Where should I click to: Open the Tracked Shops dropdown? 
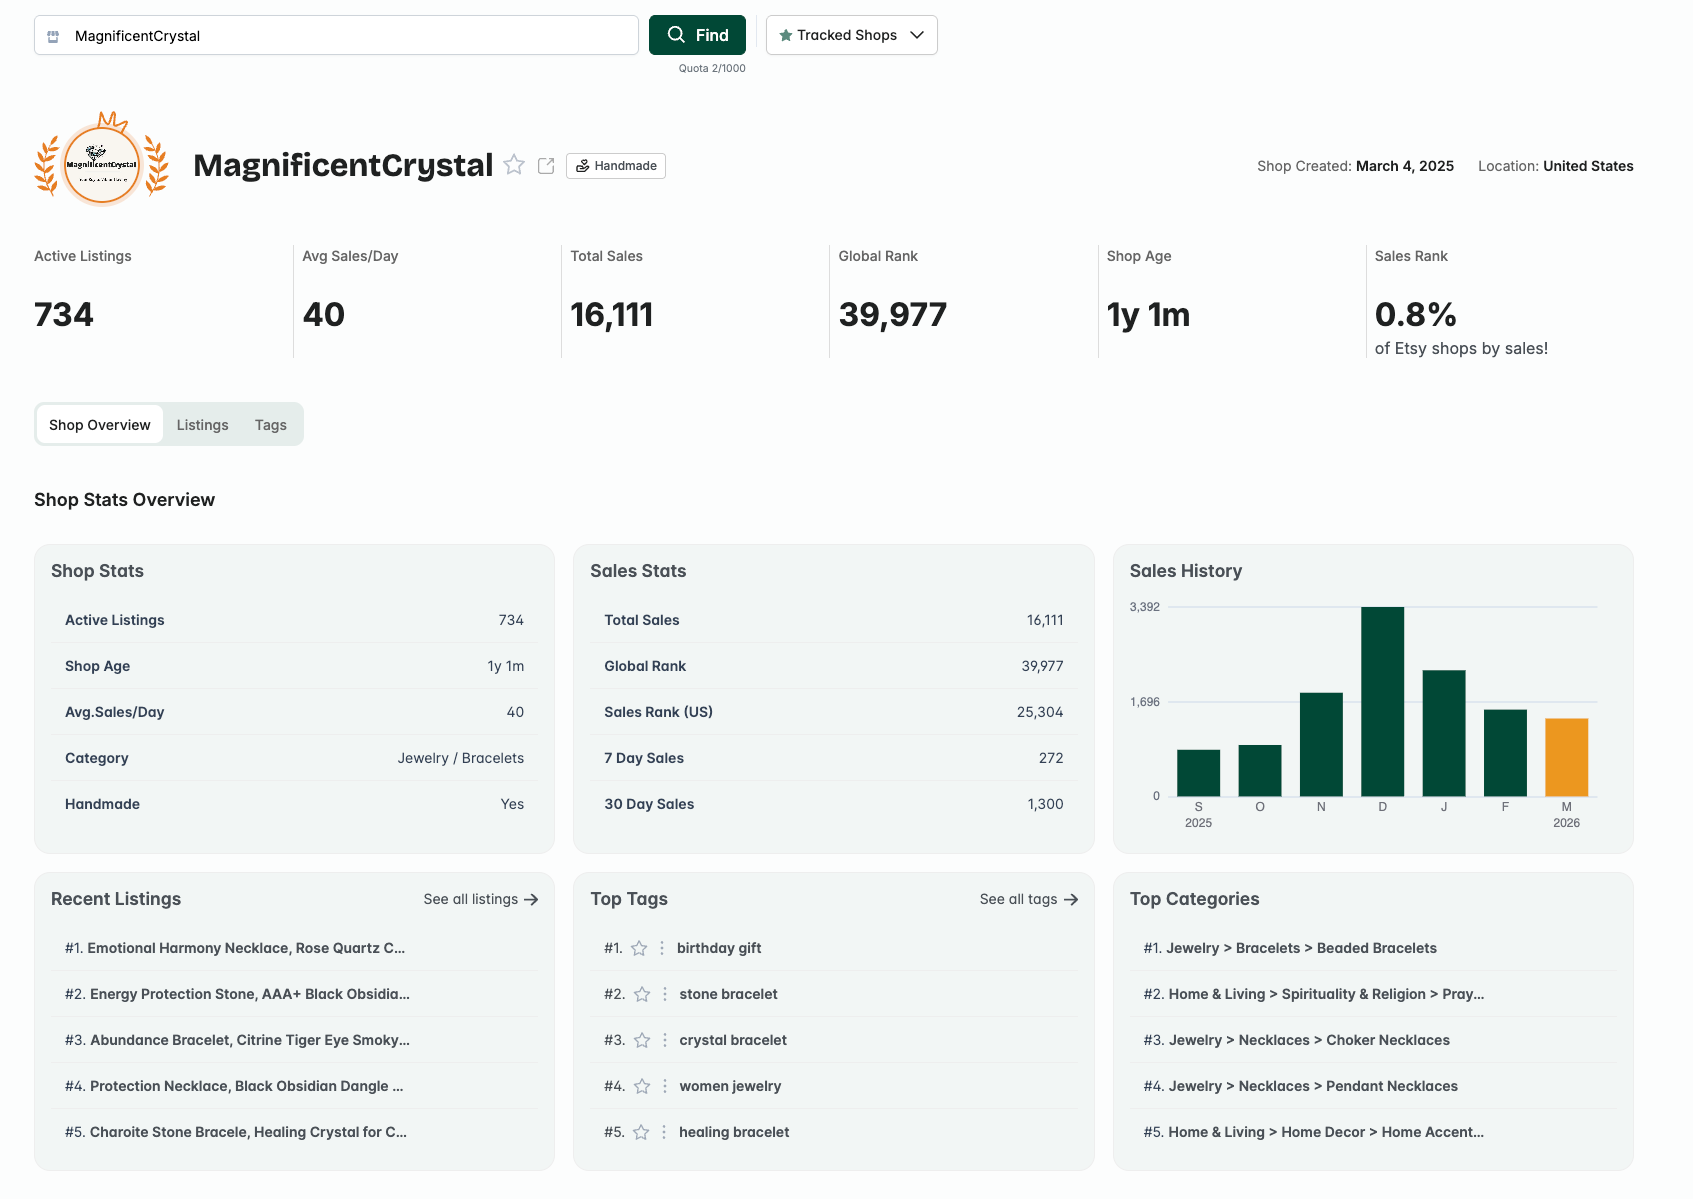coord(851,35)
